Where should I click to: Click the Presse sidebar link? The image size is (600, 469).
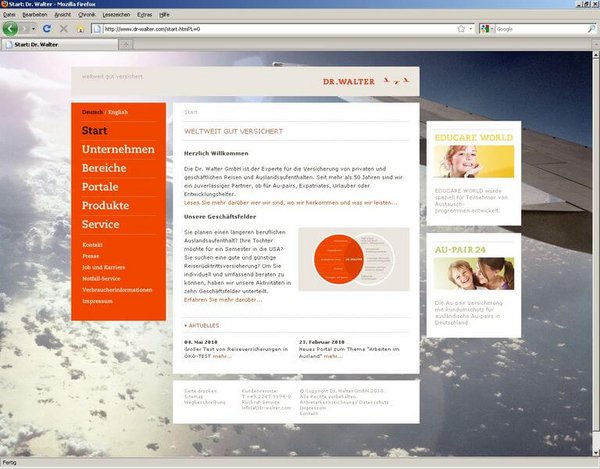coord(91,256)
